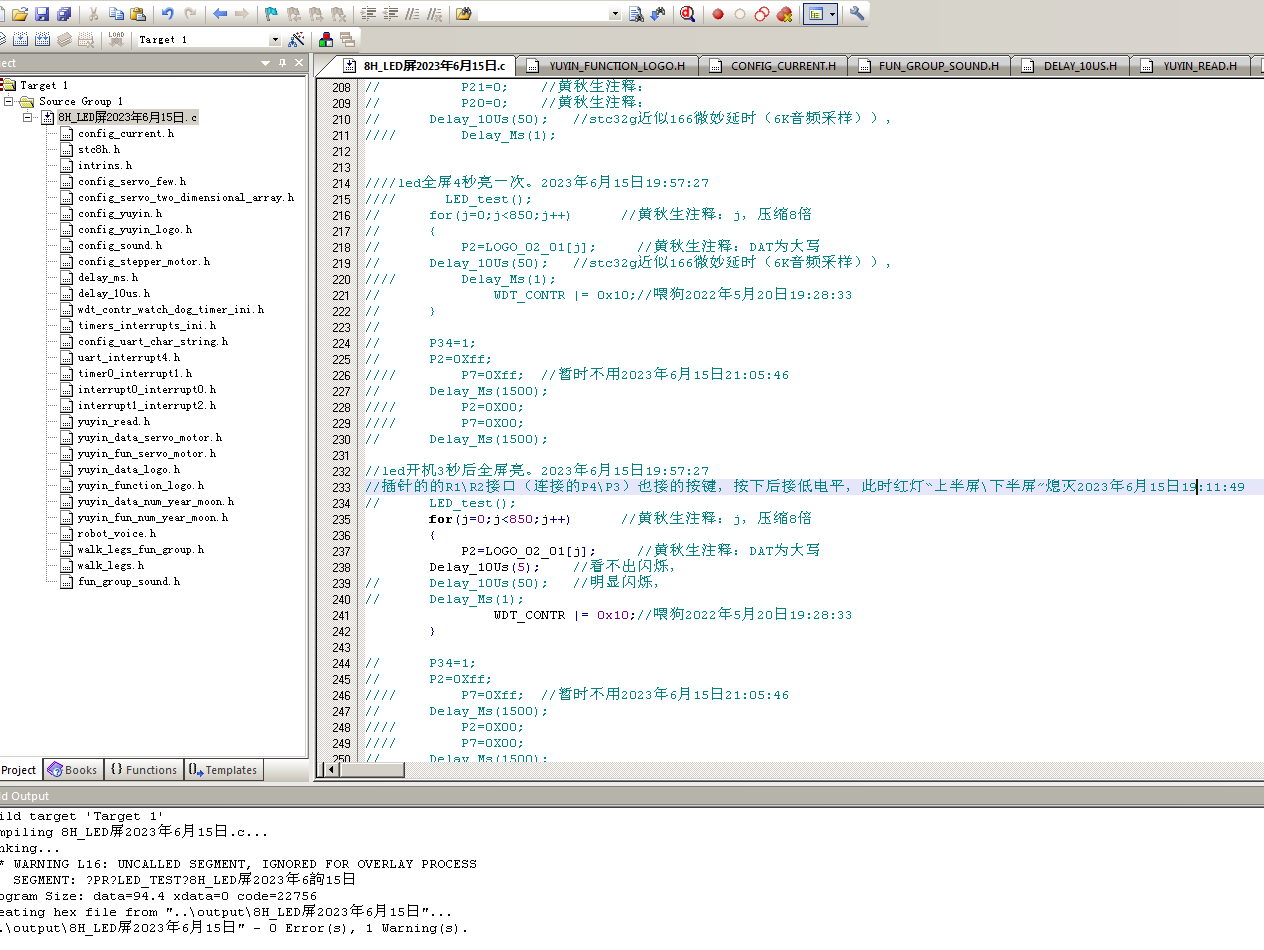Kill all breakpoints icon
Viewport: 1264px width, 950px height.
click(x=784, y=14)
